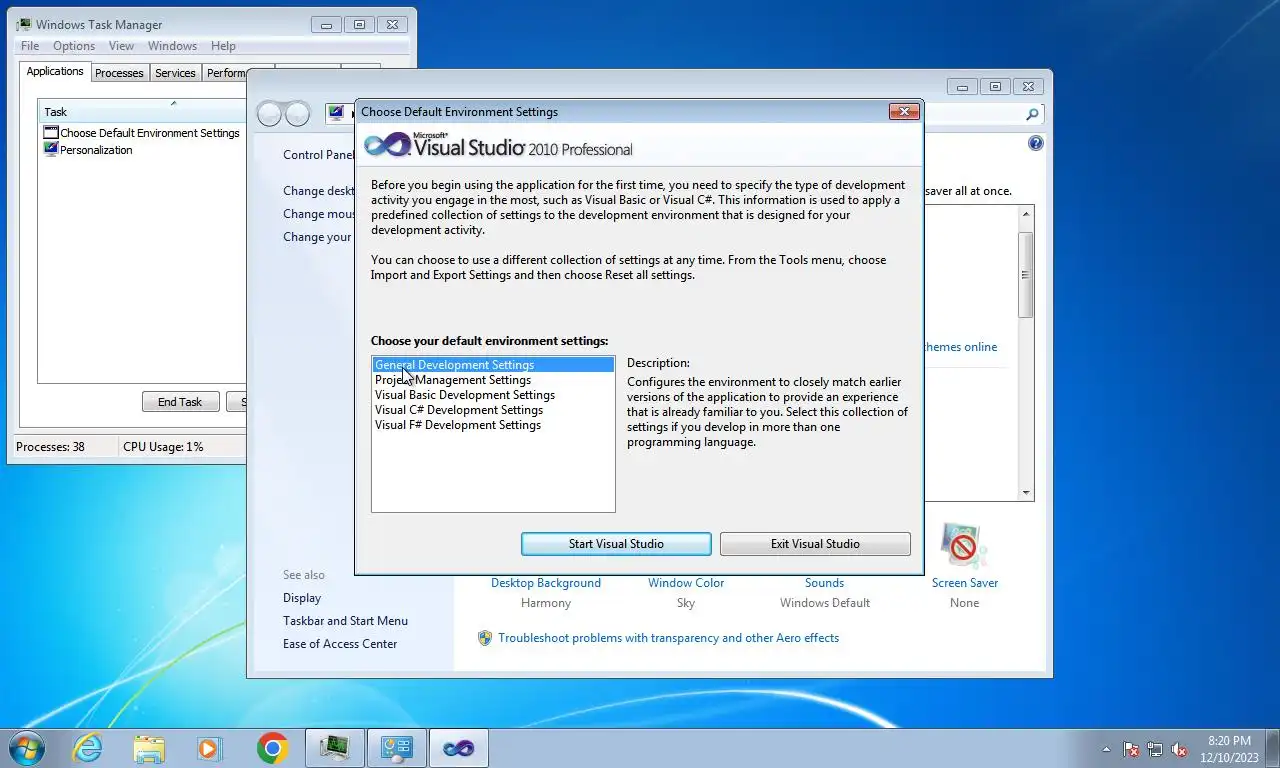1280x768 pixels.
Task: Switch to Control Panel taskbar button
Action: click(397, 747)
